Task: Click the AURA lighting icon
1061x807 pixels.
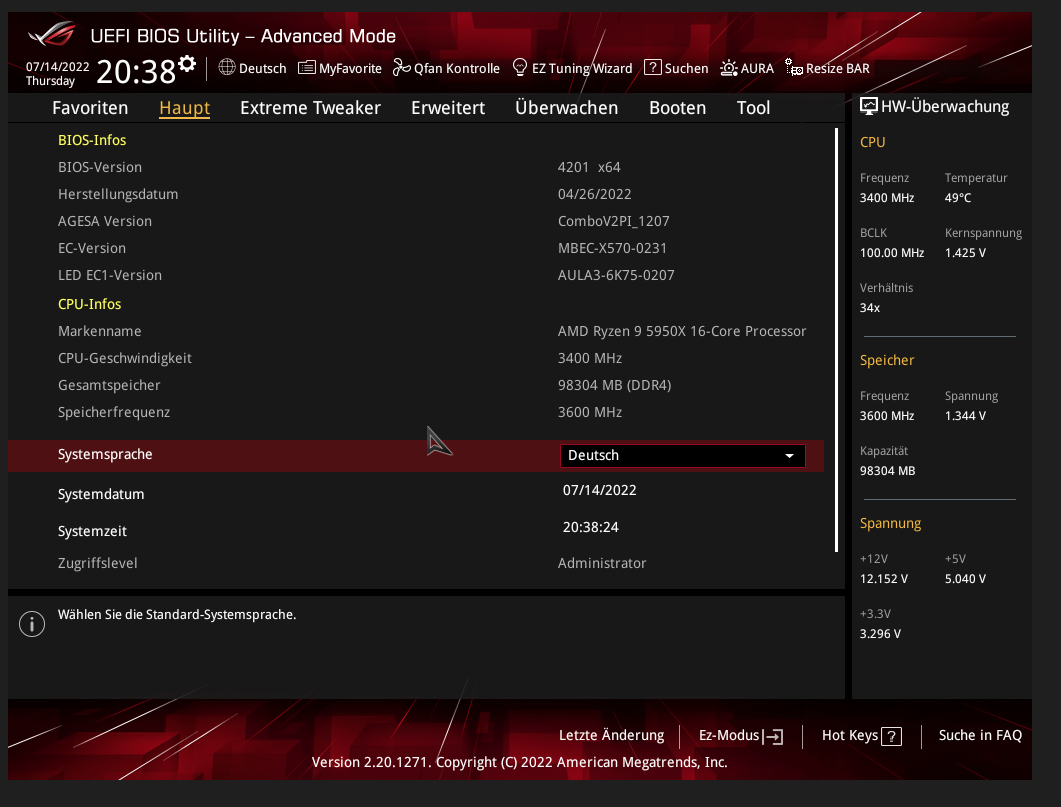Action: [x=729, y=68]
